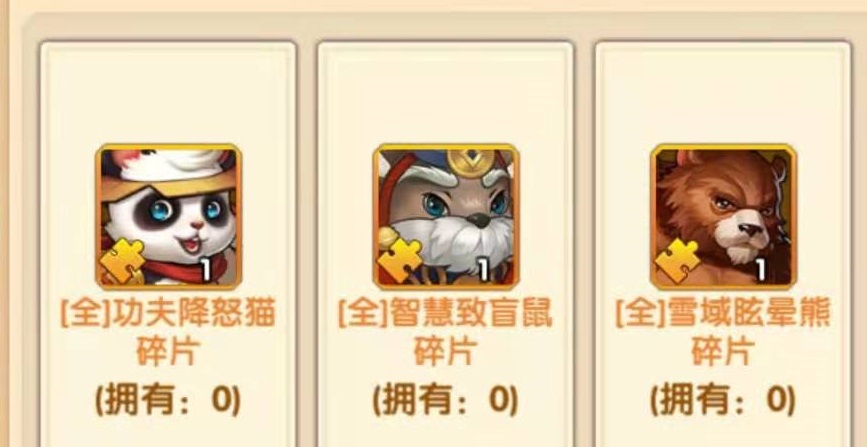Select the brown bear portrait

[x=723, y=216]
